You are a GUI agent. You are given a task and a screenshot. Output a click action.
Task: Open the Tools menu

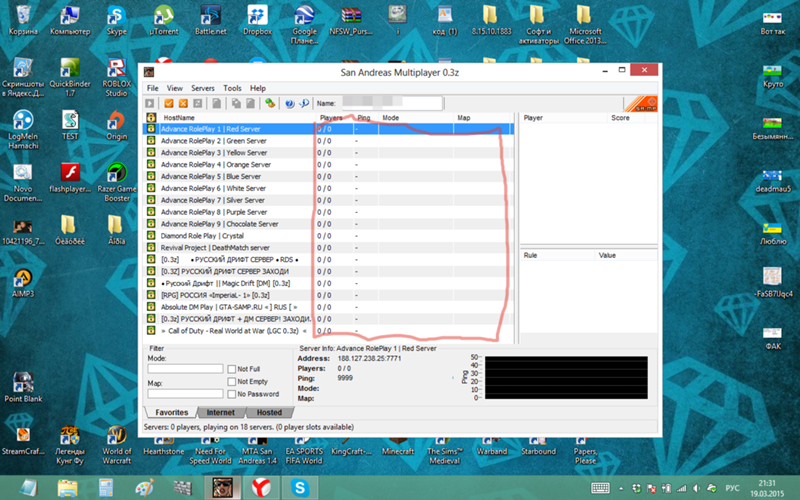point(232,88)
